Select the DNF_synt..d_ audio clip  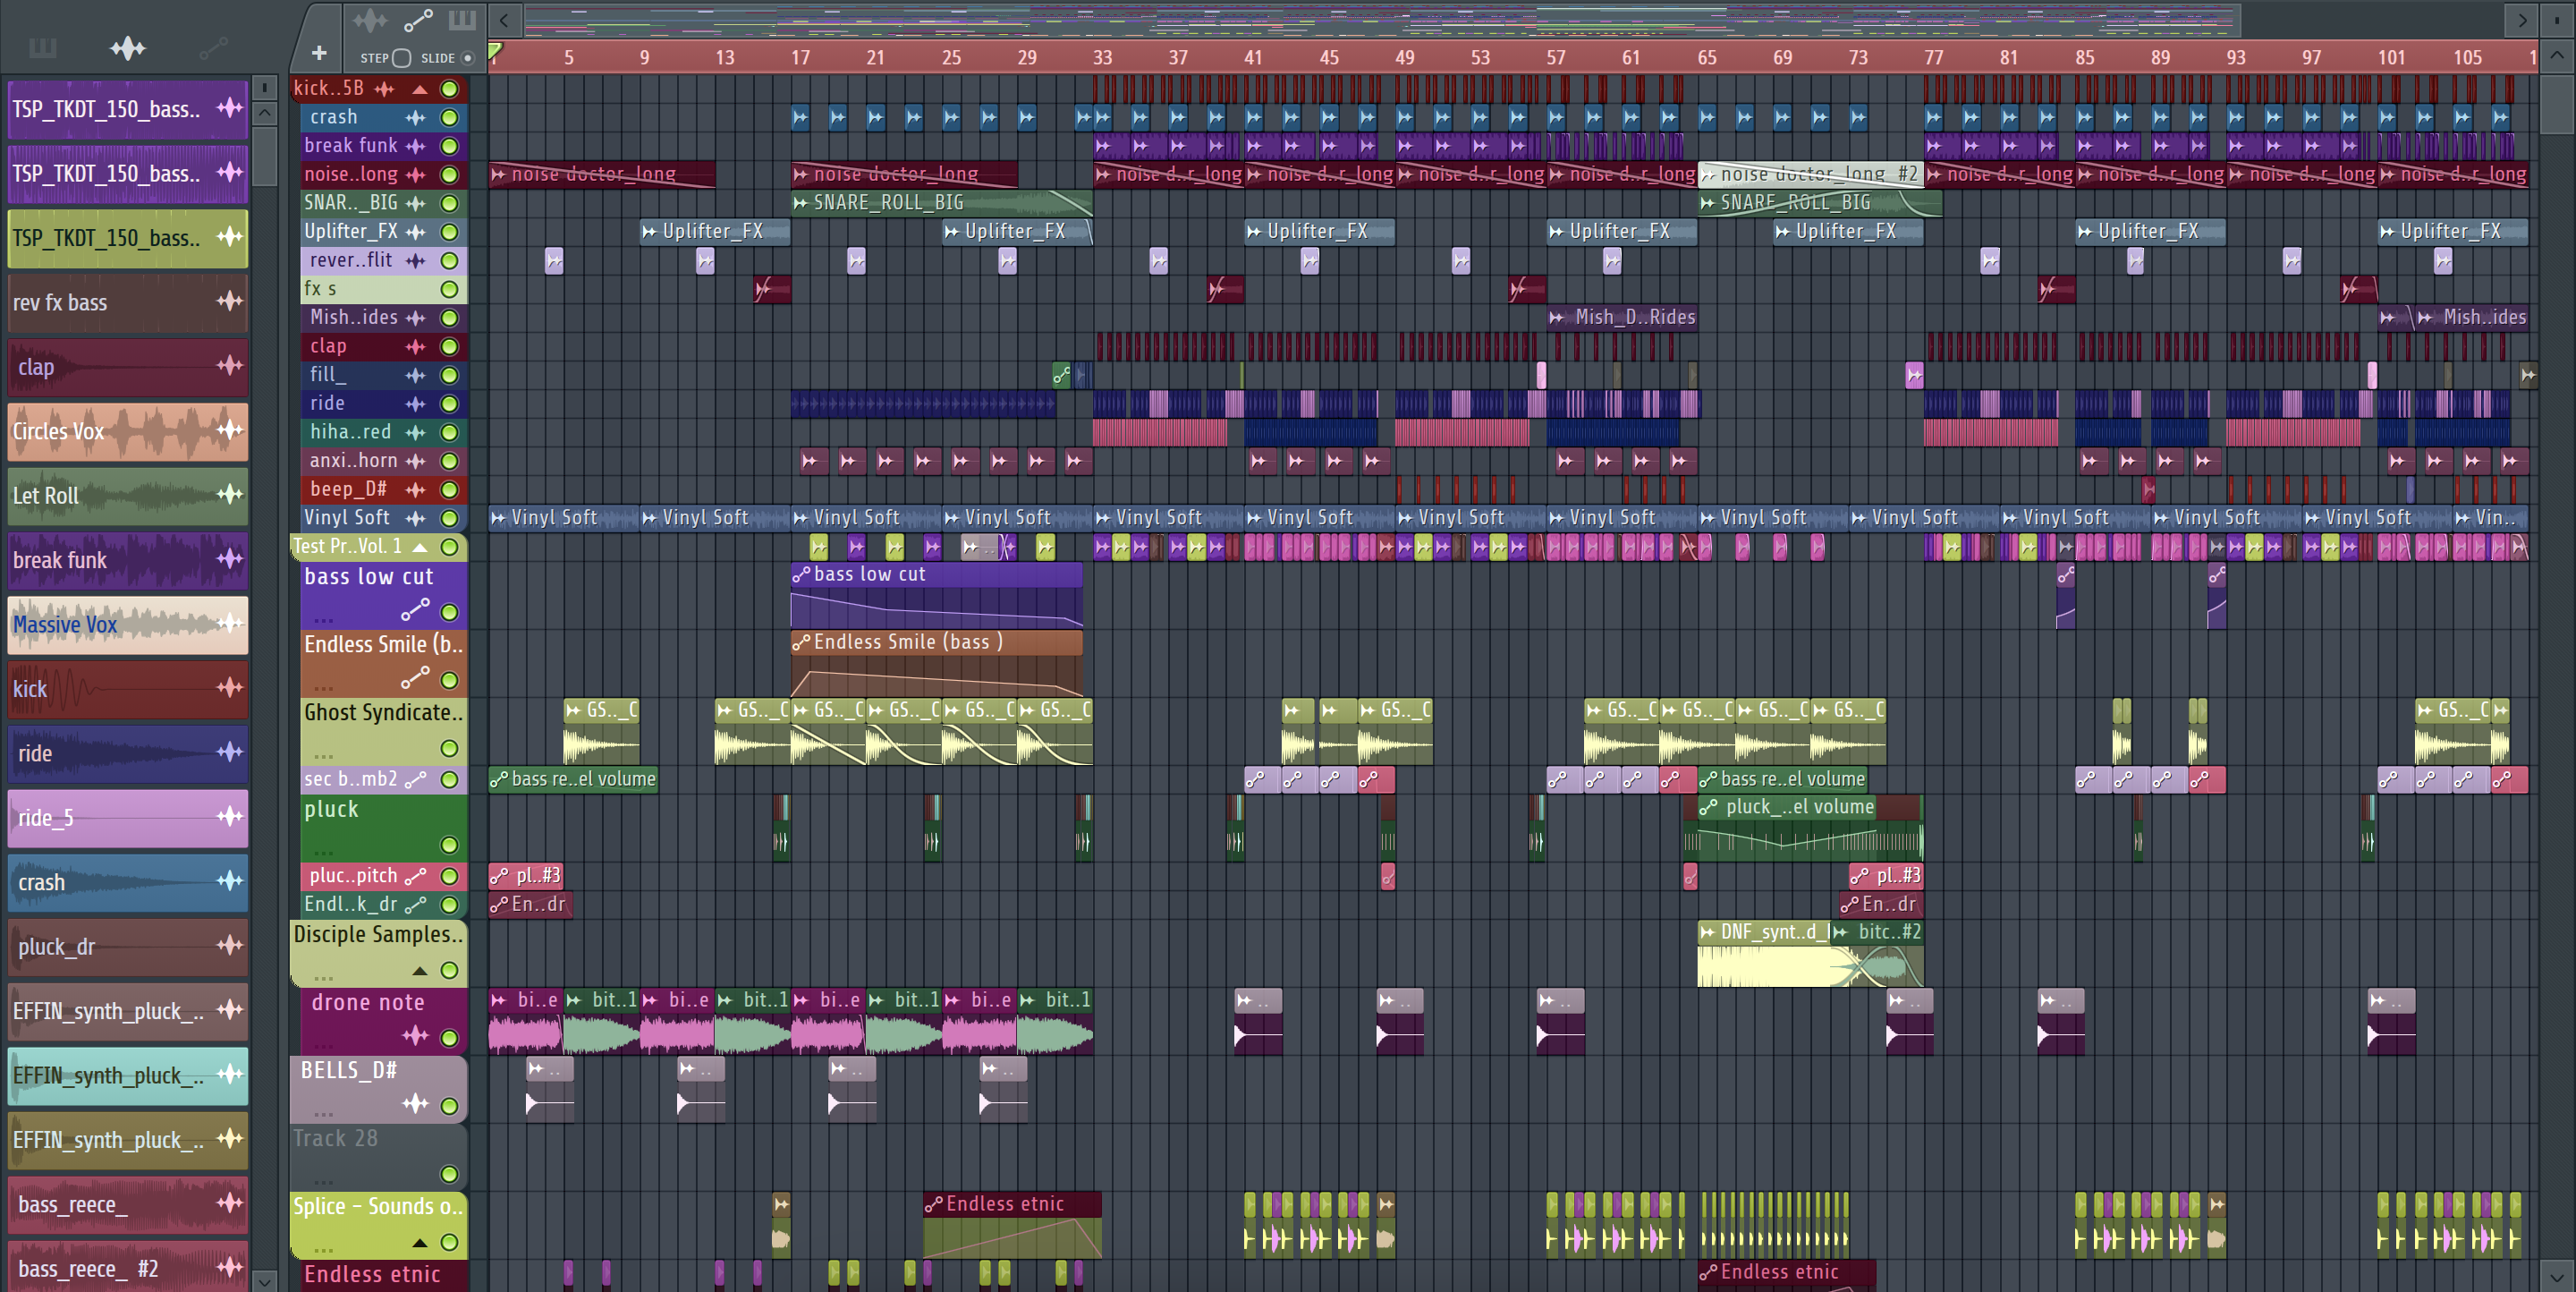click(1764, 955)
